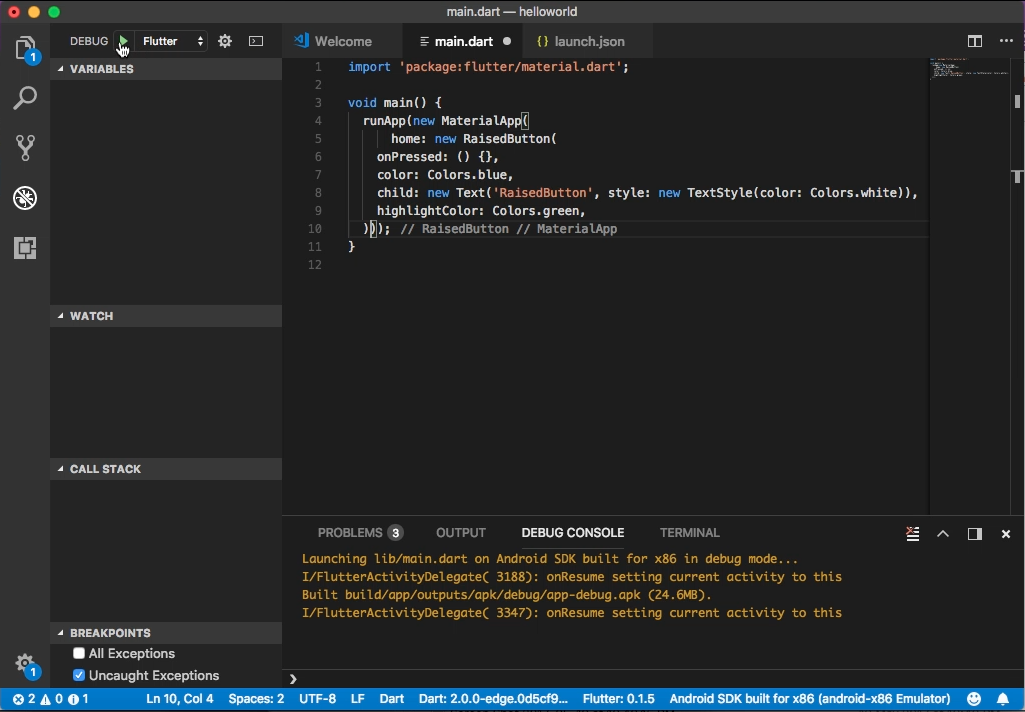Click the errors count in status bar

(x=24, y=699)
